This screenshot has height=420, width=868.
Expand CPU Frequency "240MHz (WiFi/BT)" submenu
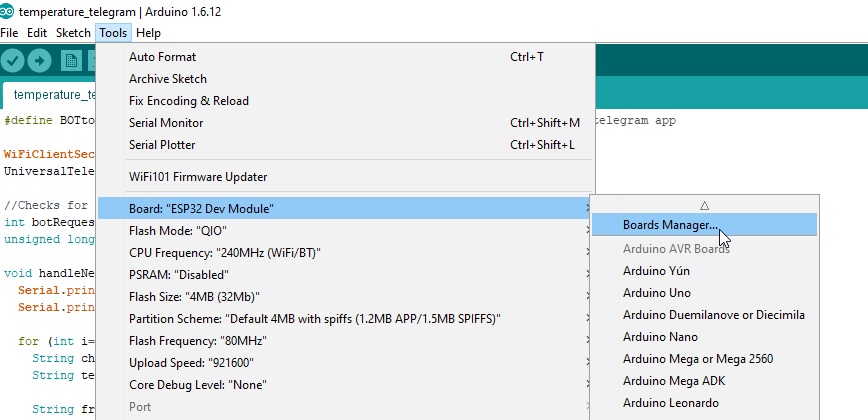[x=345, y=253]
